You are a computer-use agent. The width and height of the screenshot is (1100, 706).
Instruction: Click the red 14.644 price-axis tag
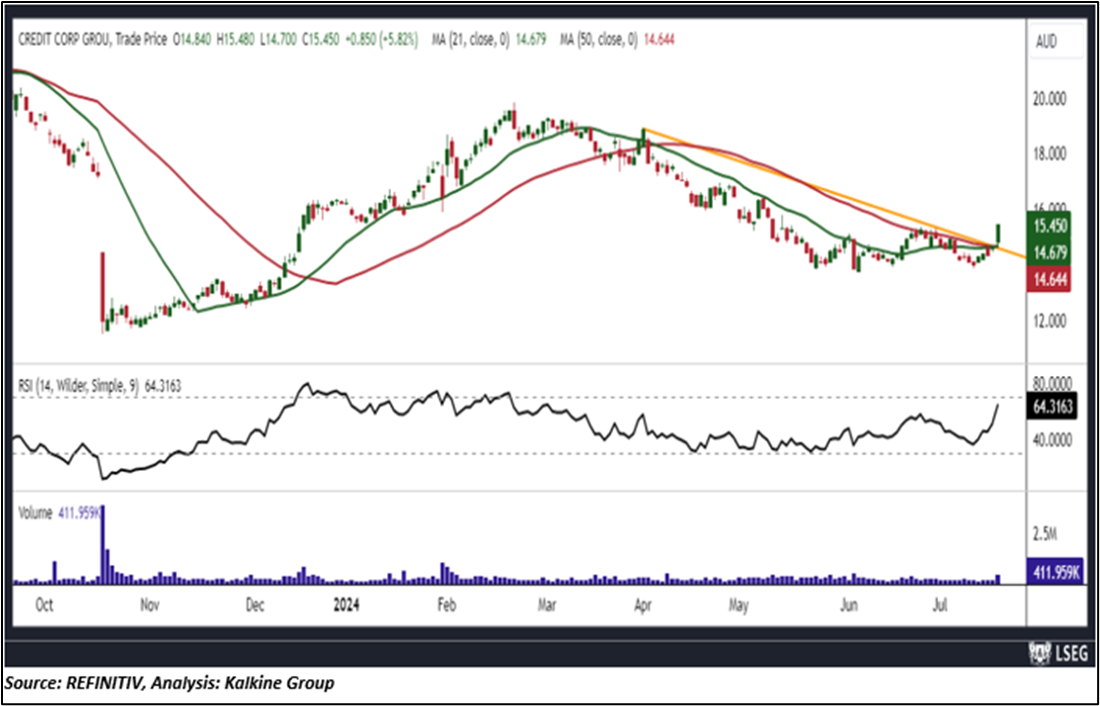pos(1049,279)
